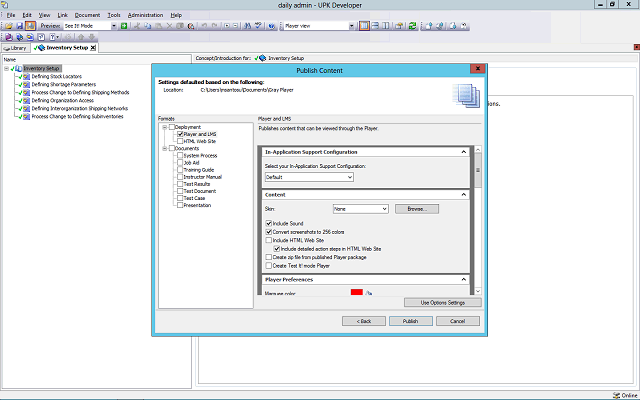Check HTML Web Site format
Viewport: 640px width, 400px height.
tap(180, 141)
